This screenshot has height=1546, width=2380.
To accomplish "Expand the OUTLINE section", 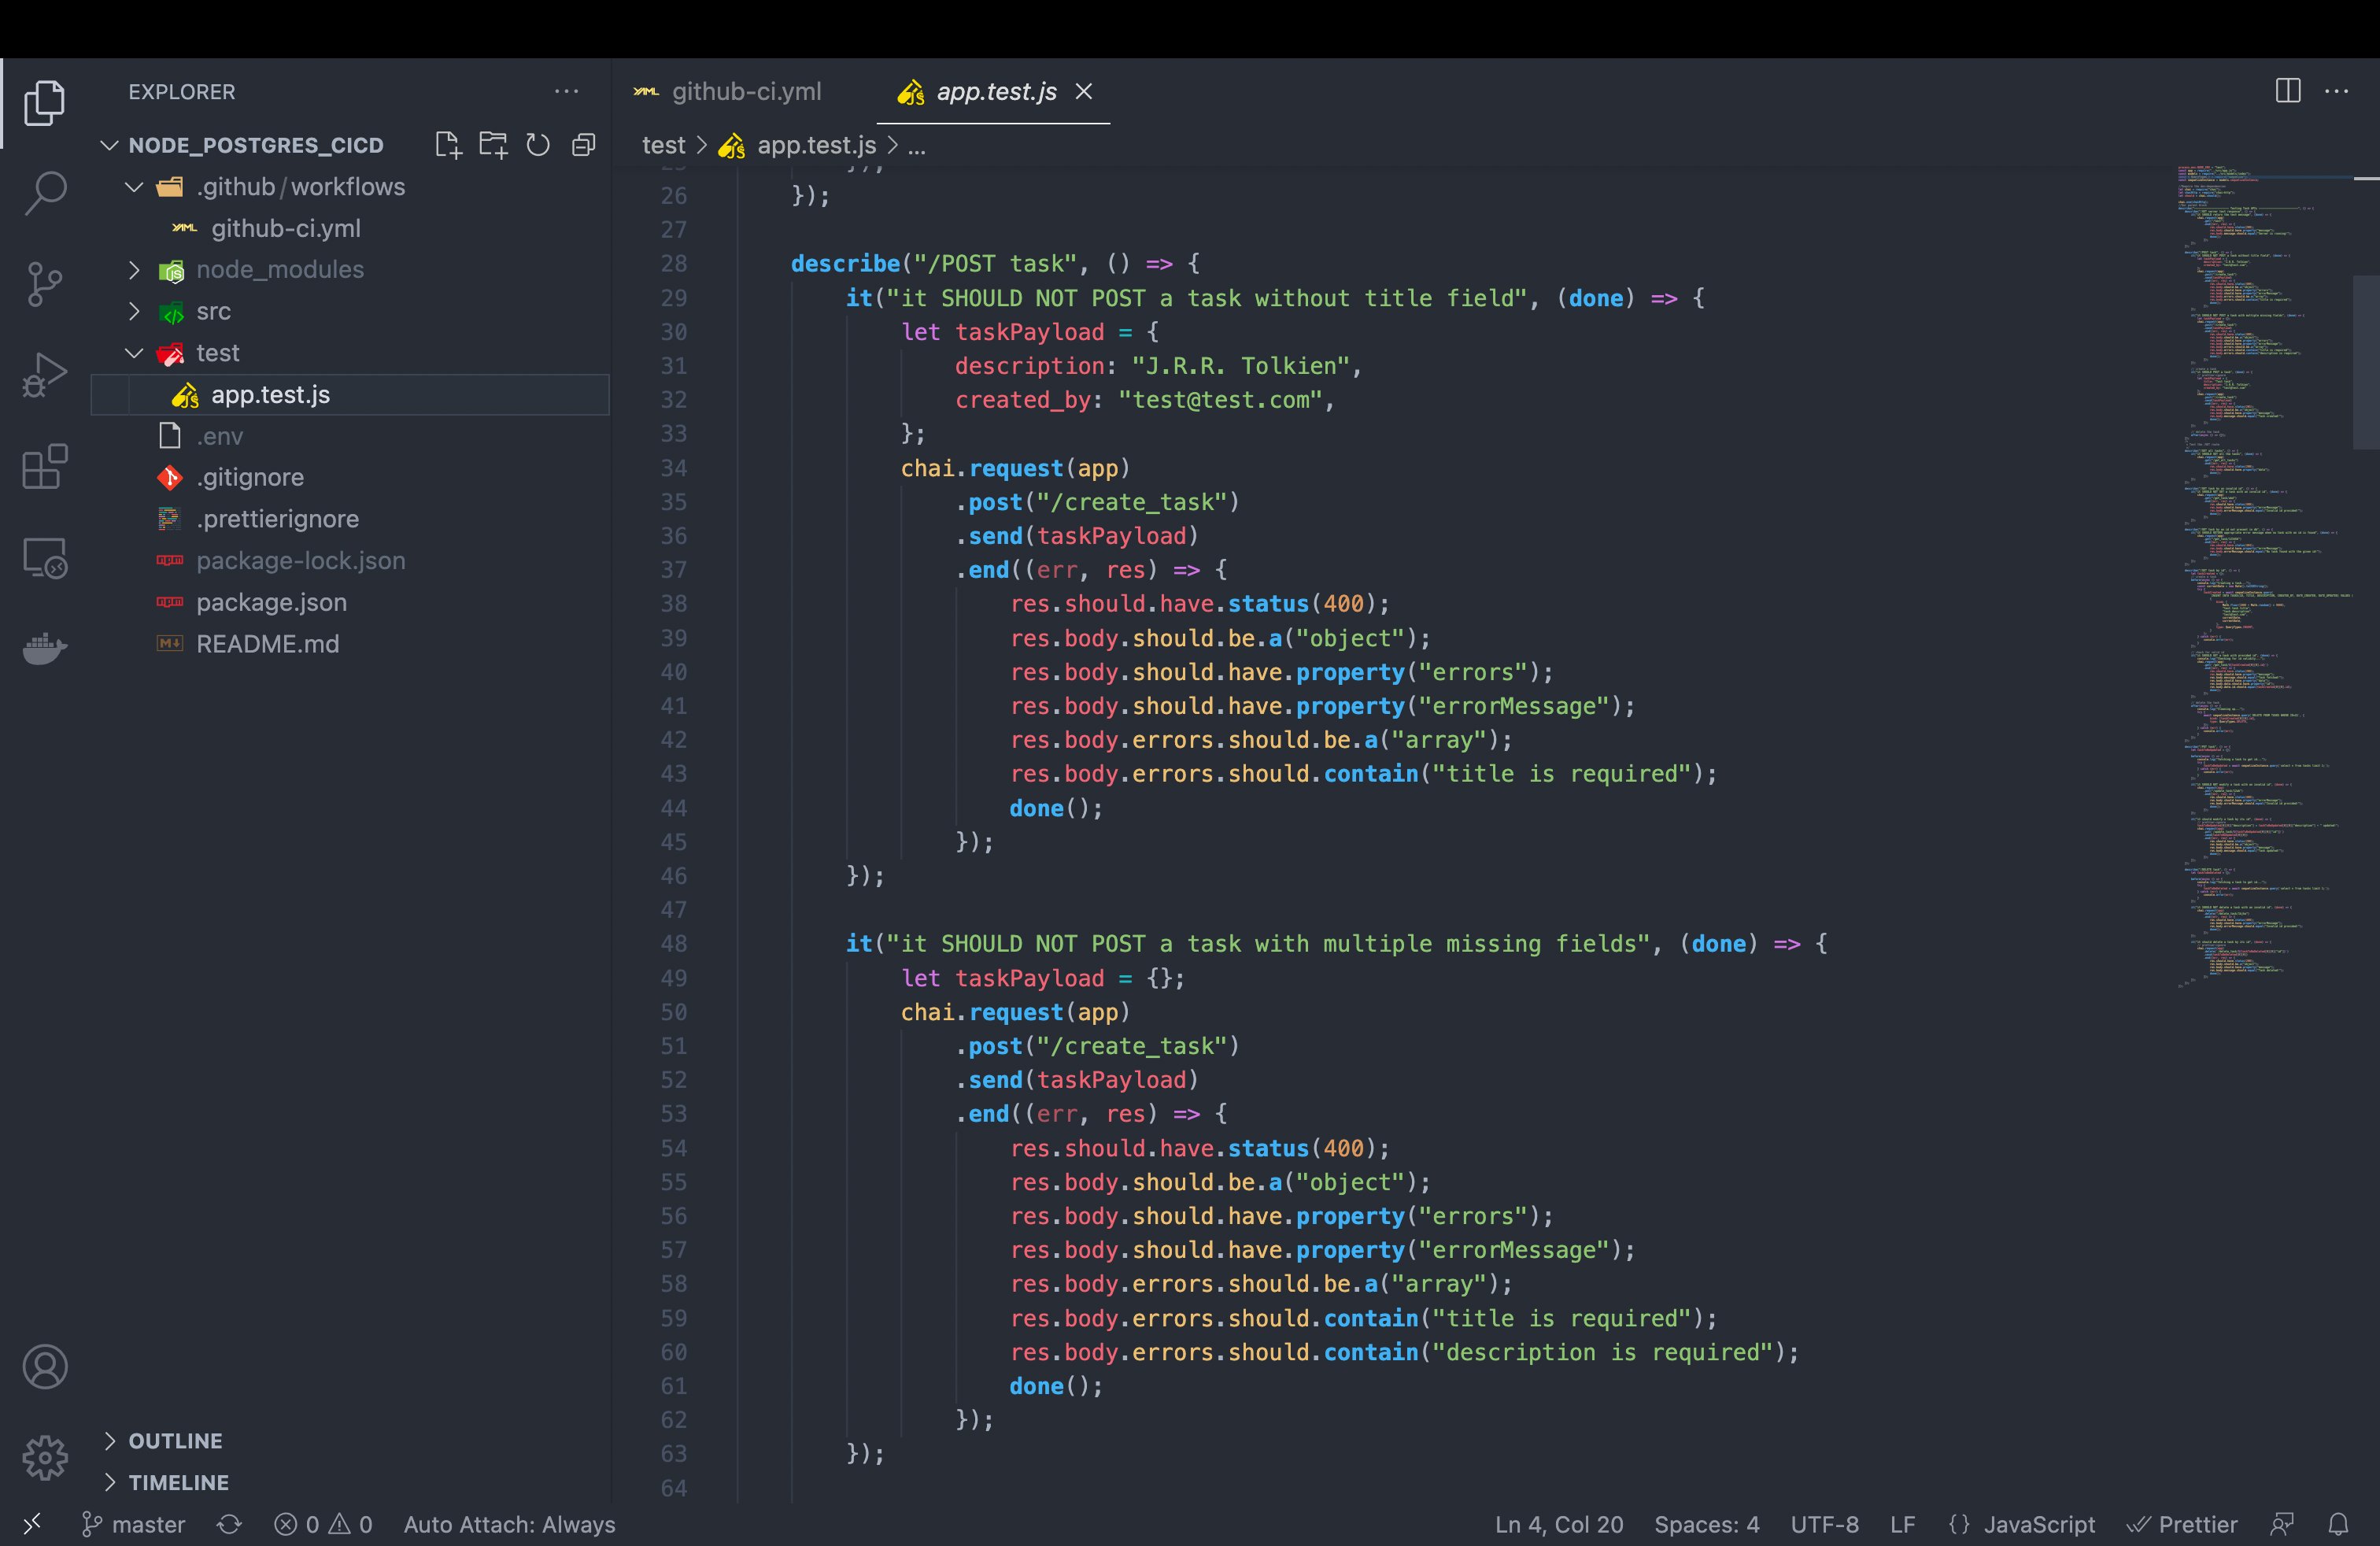I will (175, 1440).
